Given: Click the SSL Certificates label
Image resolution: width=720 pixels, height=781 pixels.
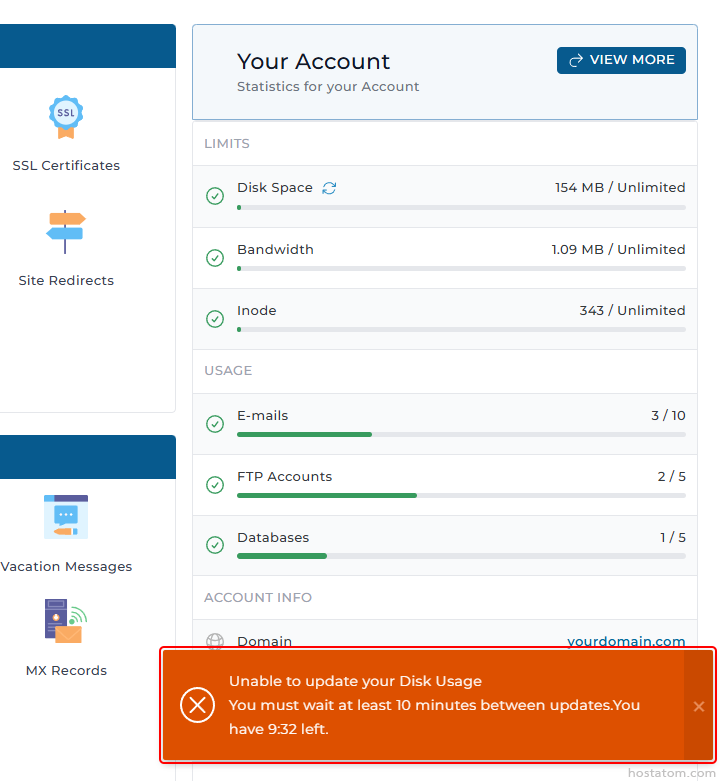Looking at the screenshot, I should 66,165.
